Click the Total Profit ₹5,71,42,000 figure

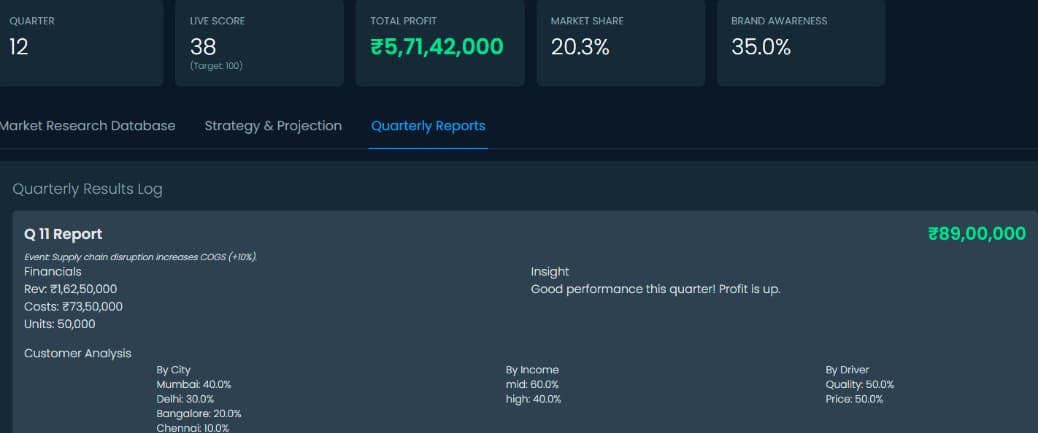coord(437,47)
